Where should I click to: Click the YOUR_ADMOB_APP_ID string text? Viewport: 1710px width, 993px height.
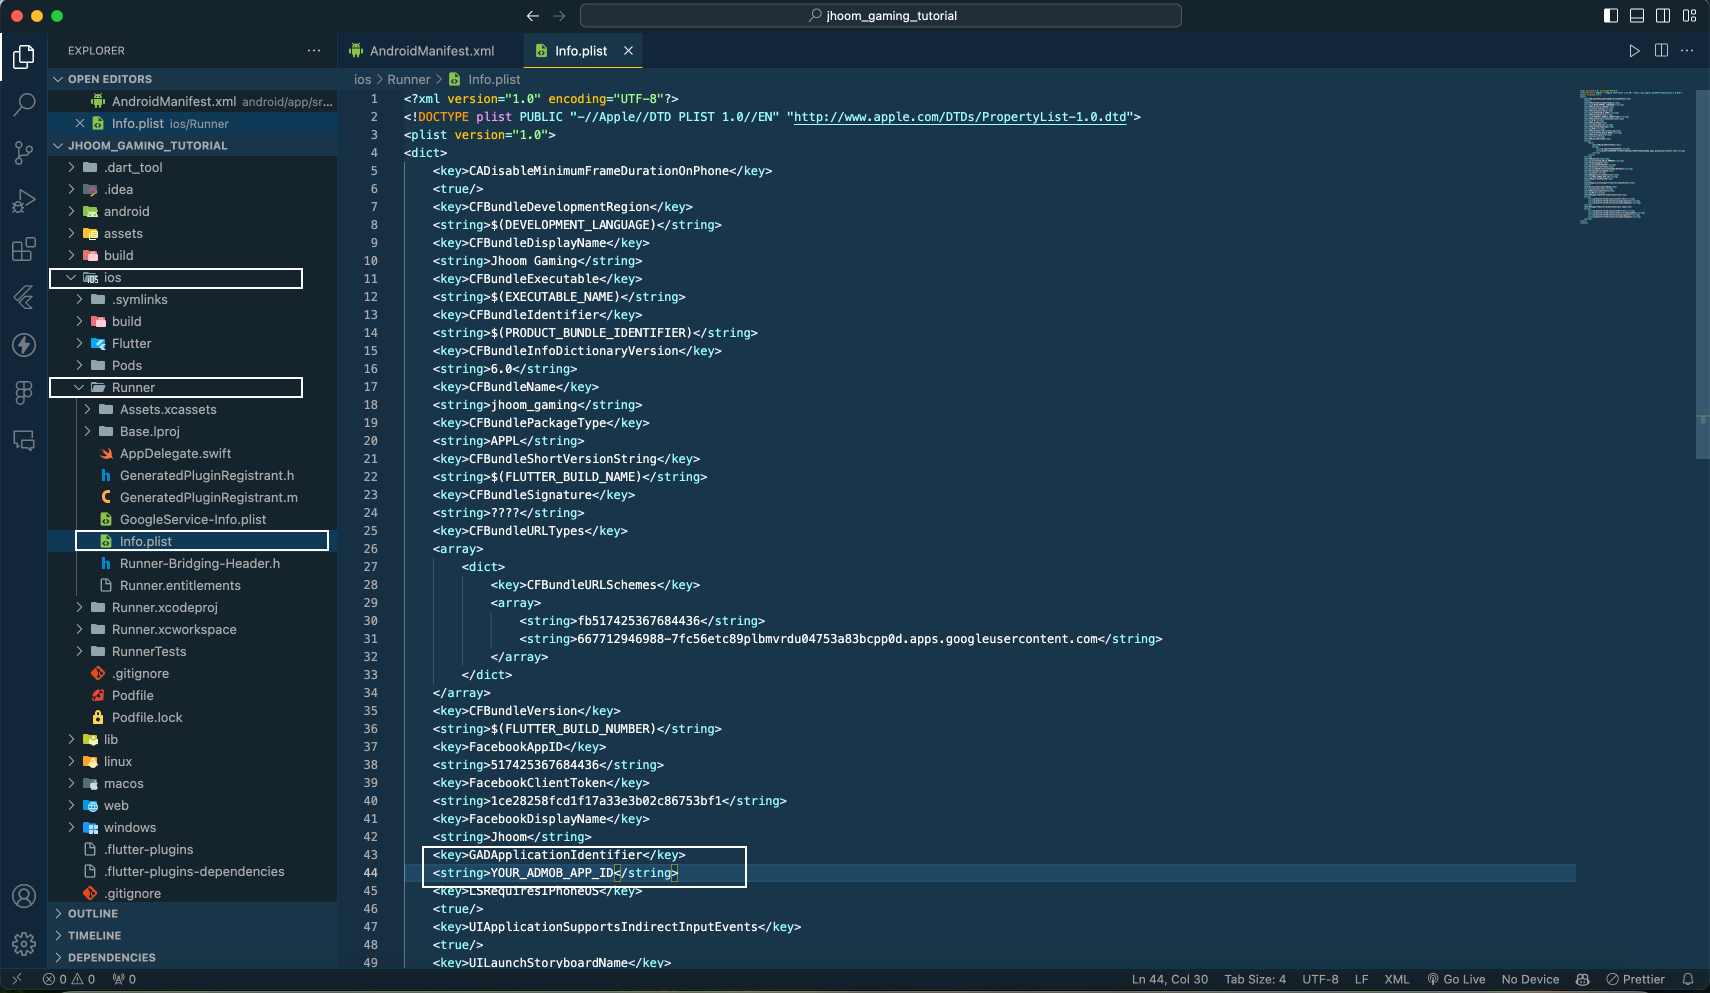click(x=551, y=873)
